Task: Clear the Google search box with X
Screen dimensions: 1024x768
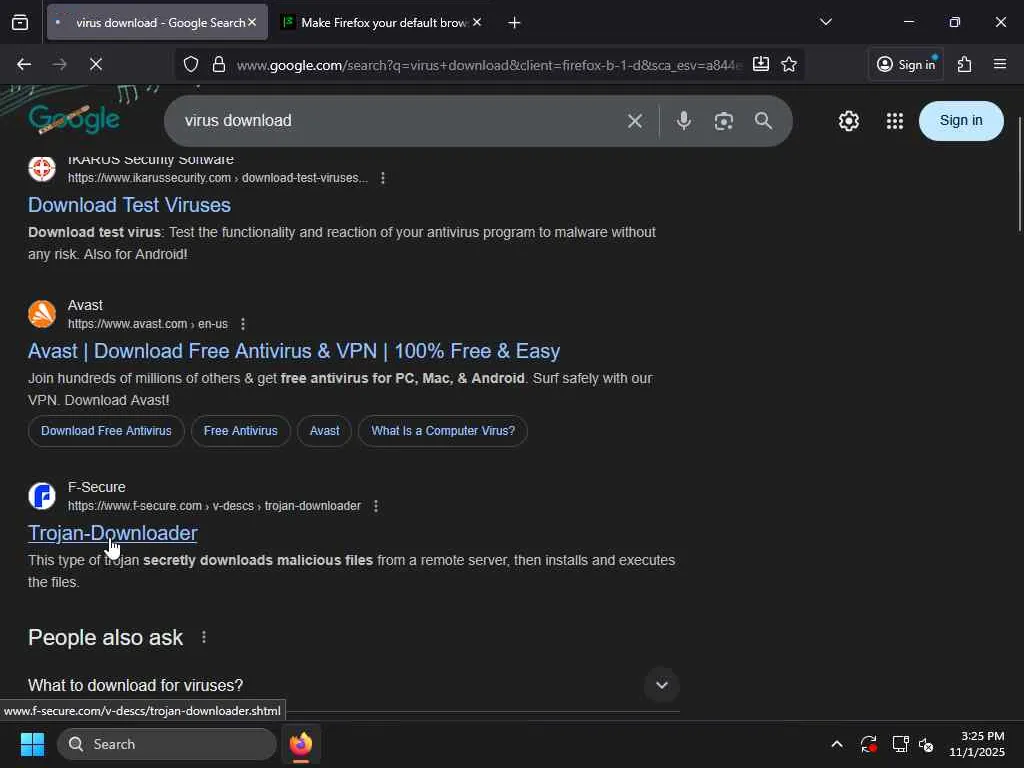Action: click(635, 121)
